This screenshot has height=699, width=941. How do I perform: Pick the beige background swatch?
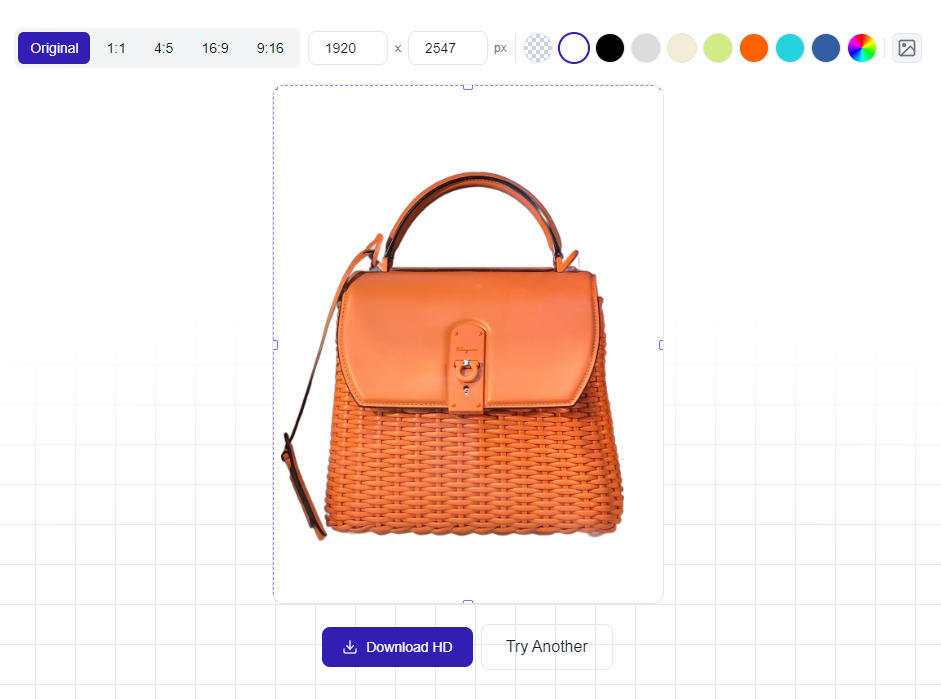pyautogui.click(x=682, y=48)
